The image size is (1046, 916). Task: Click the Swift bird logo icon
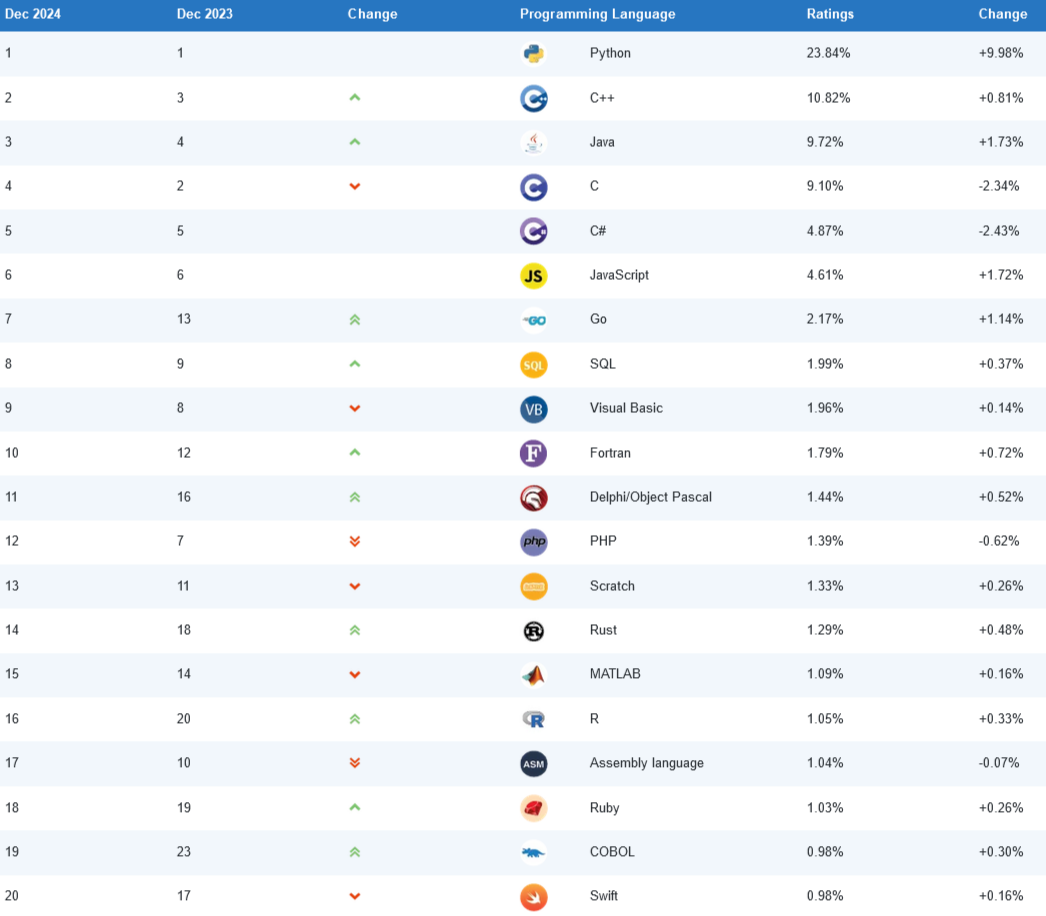(x=534, y=896)
